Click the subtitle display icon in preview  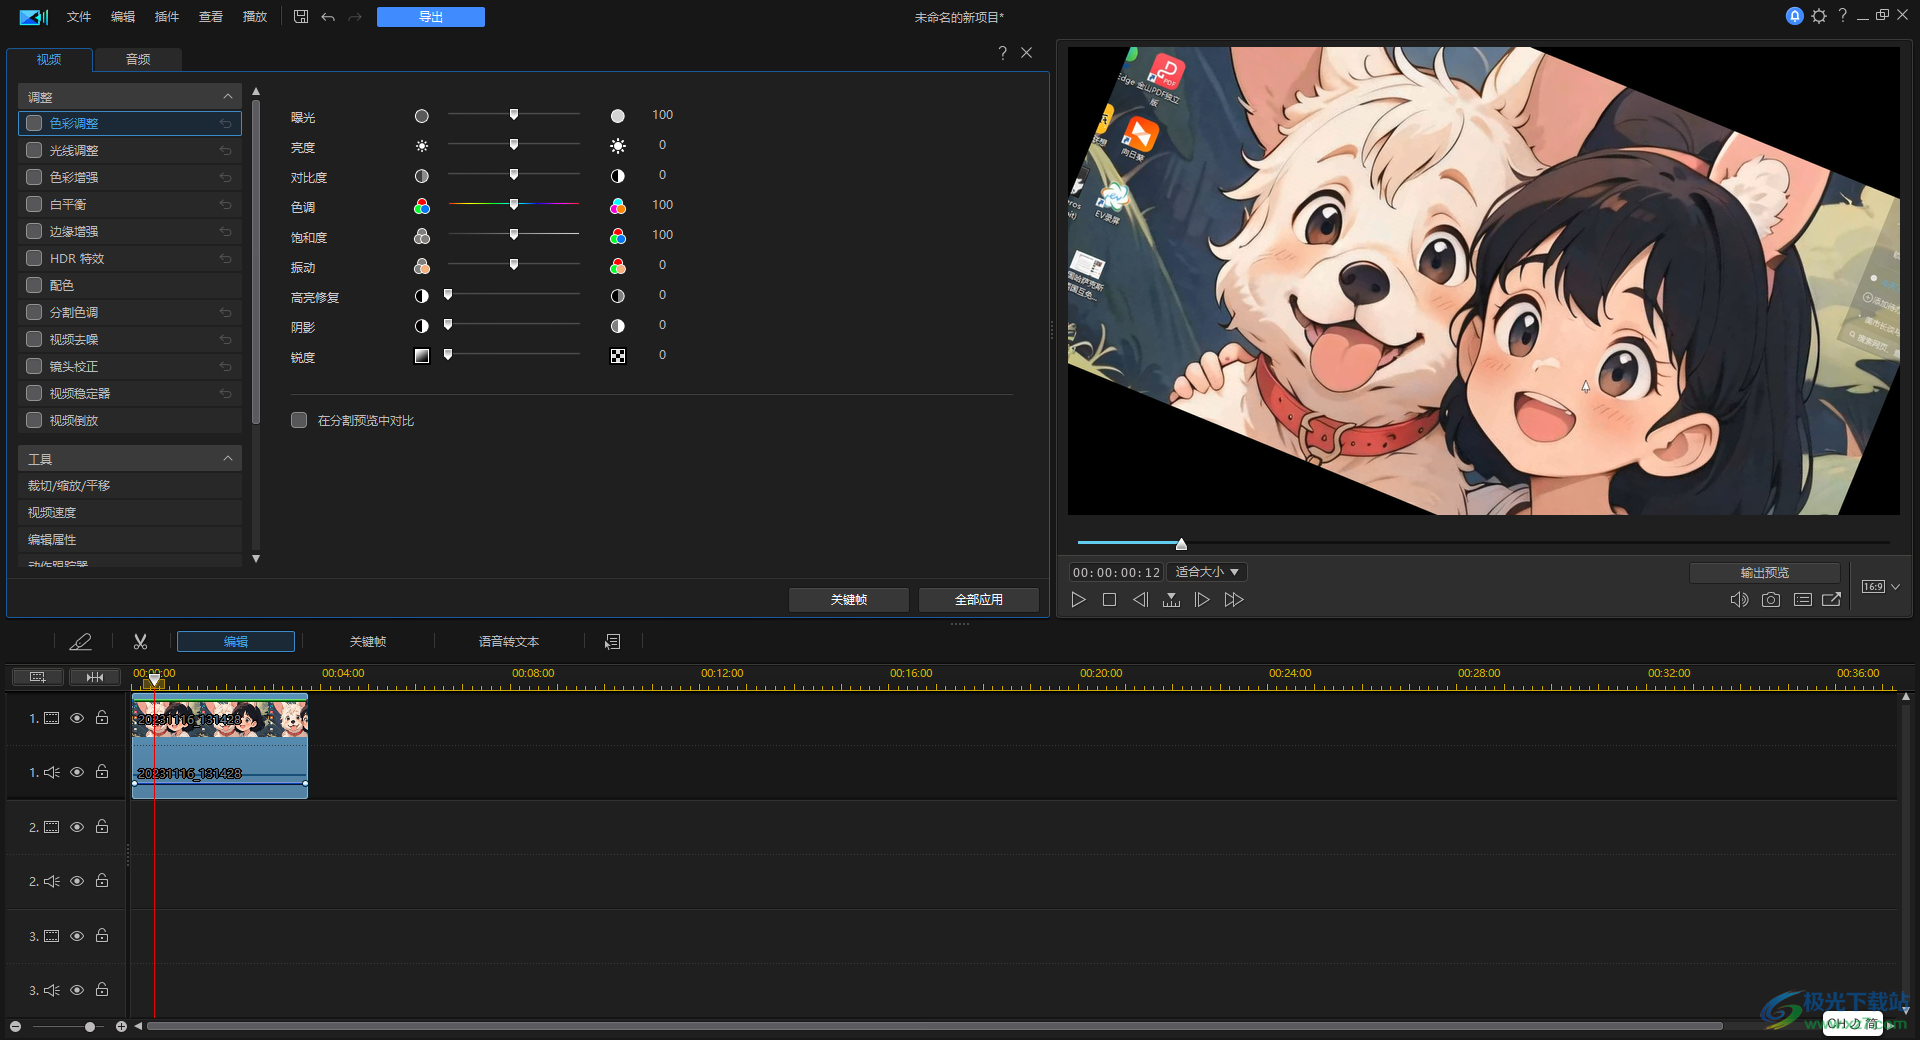point(1803,600)
